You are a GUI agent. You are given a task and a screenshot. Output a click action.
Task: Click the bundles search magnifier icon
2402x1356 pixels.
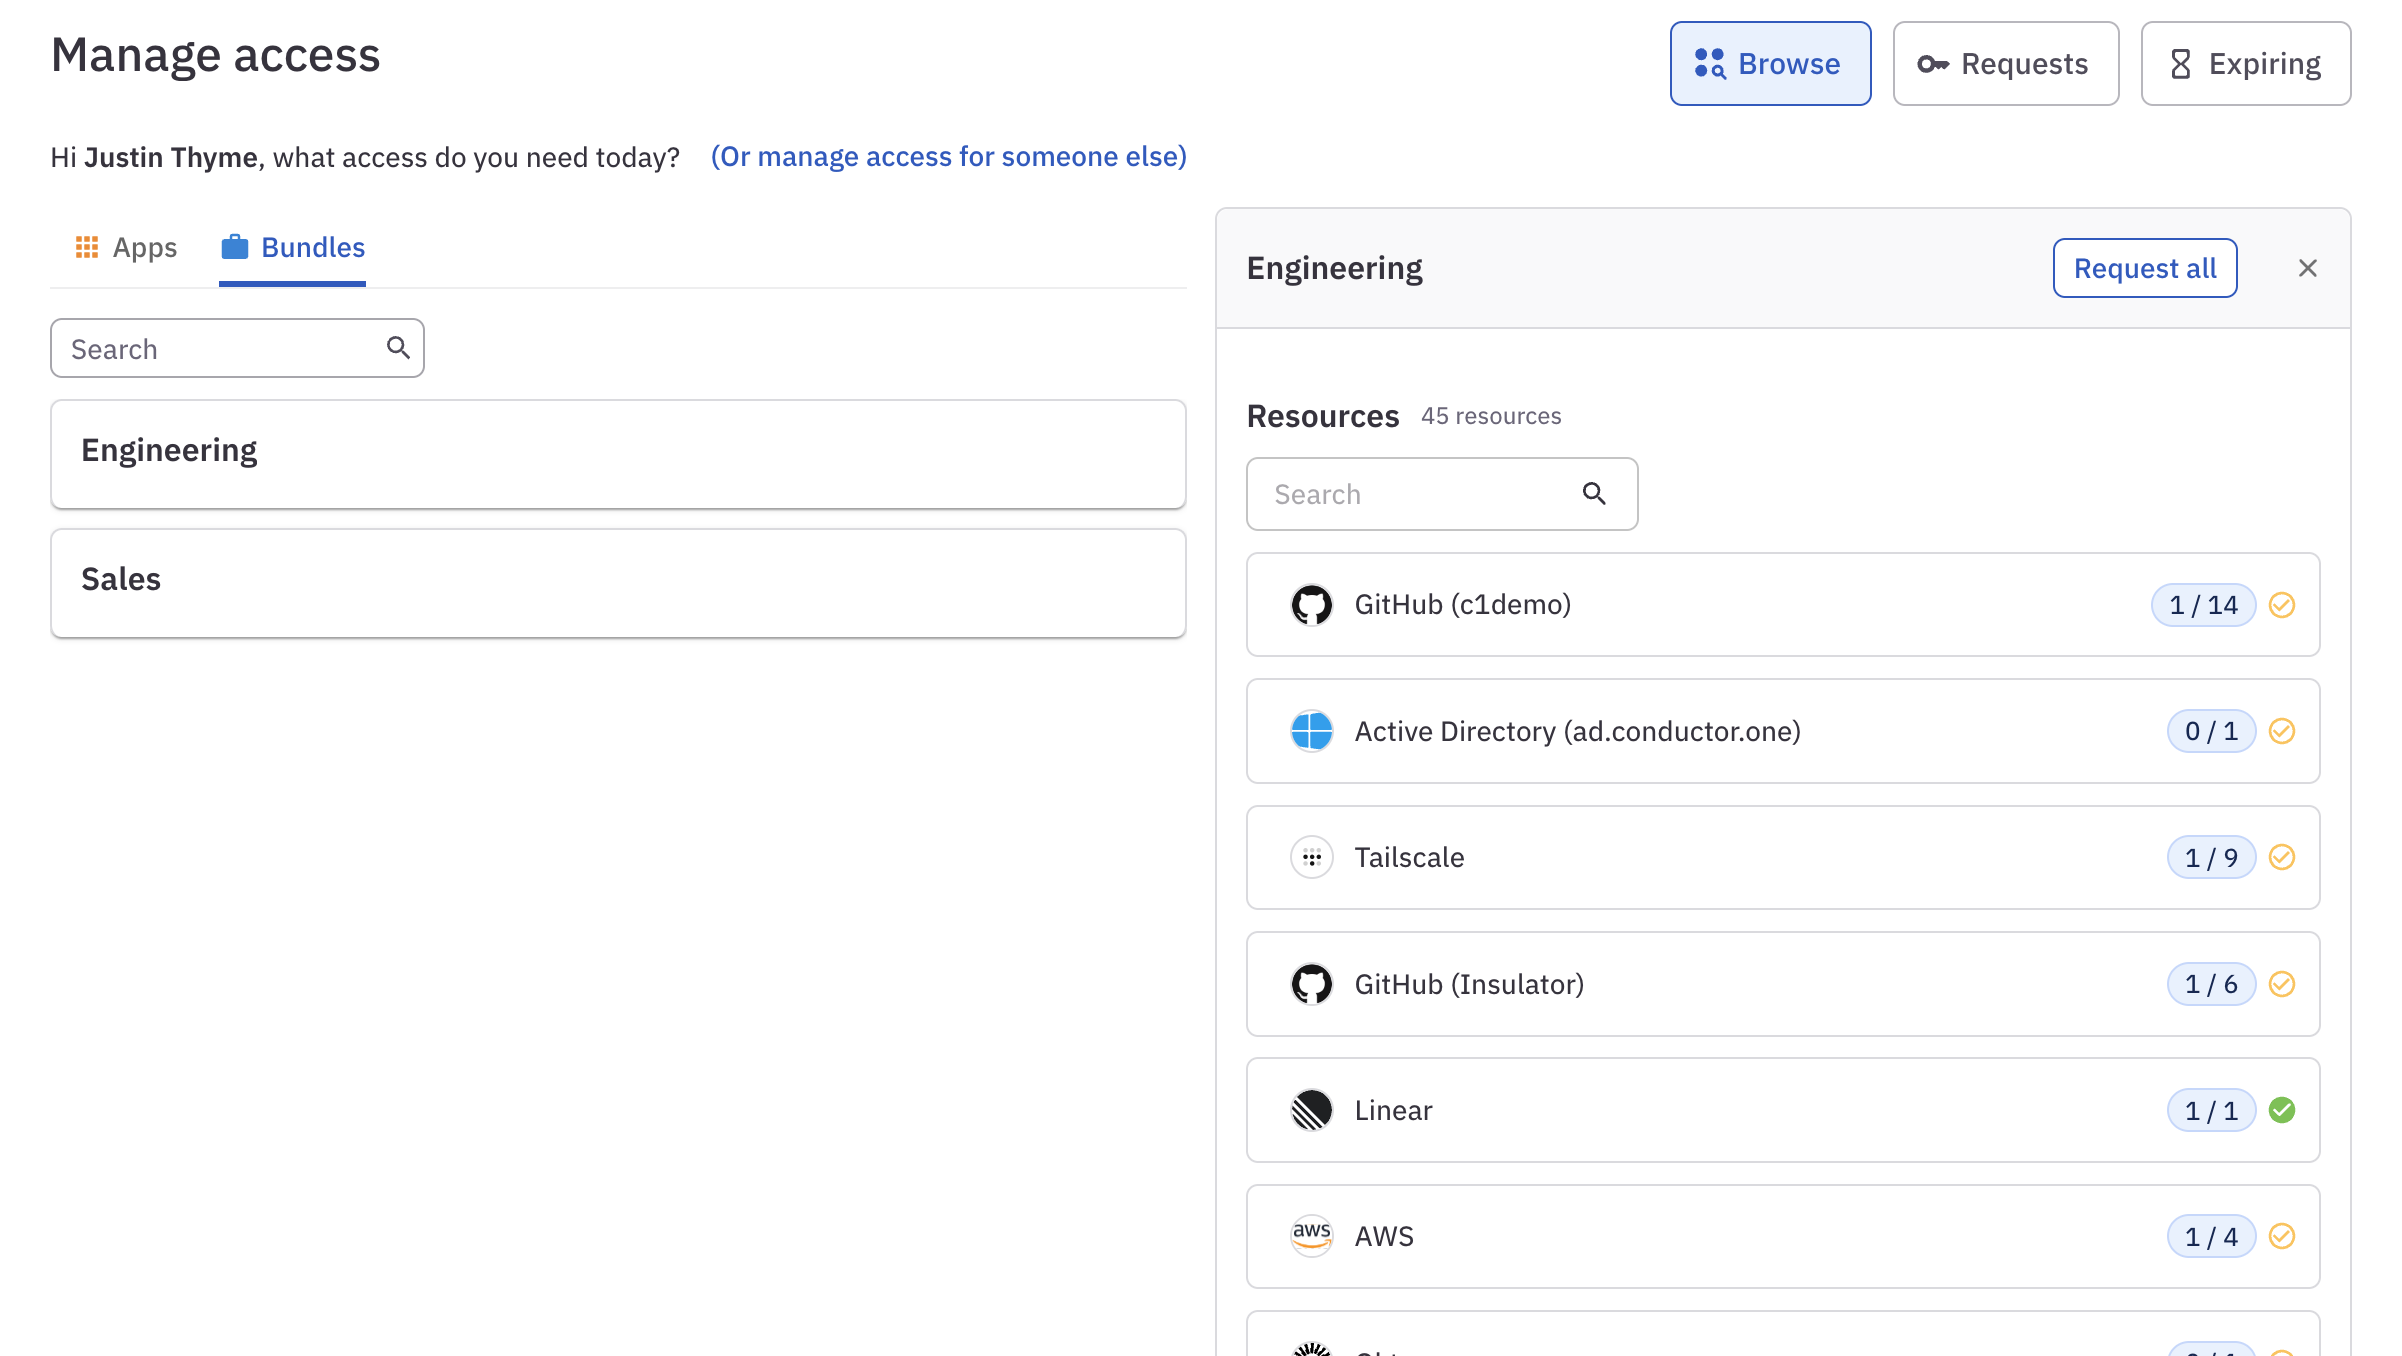click(398, 347)
